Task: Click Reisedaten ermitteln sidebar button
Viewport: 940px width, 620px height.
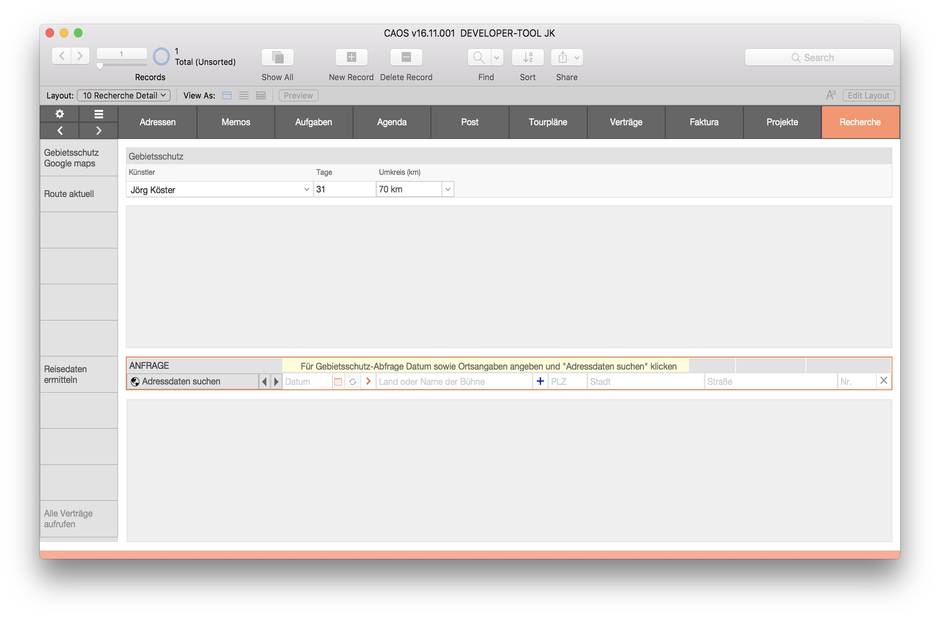Action: pos(79,374)
